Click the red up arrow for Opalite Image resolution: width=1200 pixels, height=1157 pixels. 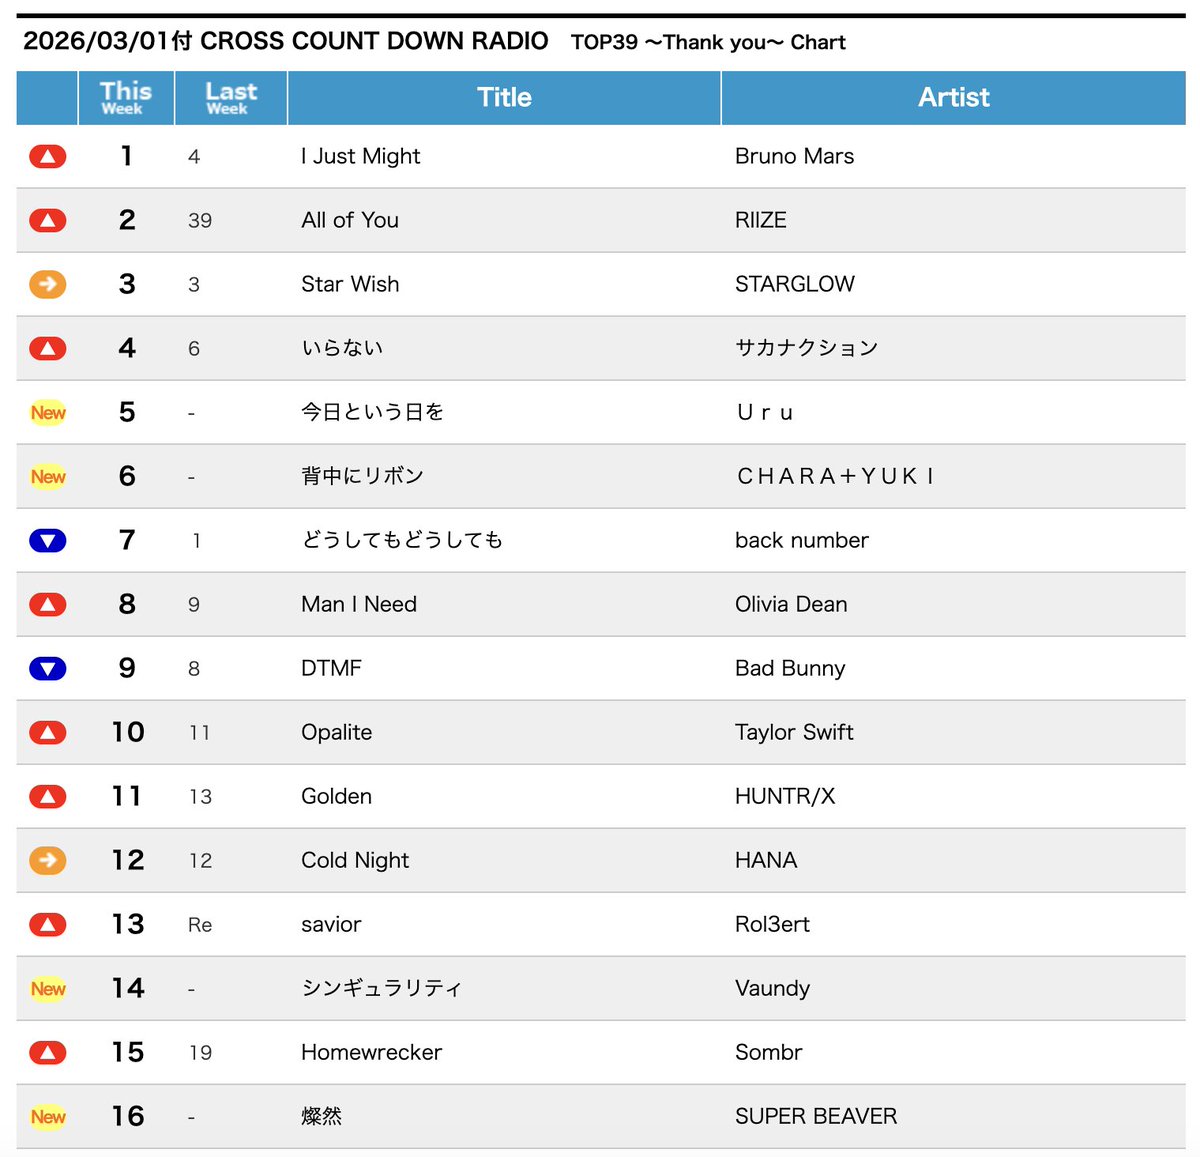(48, 733)
